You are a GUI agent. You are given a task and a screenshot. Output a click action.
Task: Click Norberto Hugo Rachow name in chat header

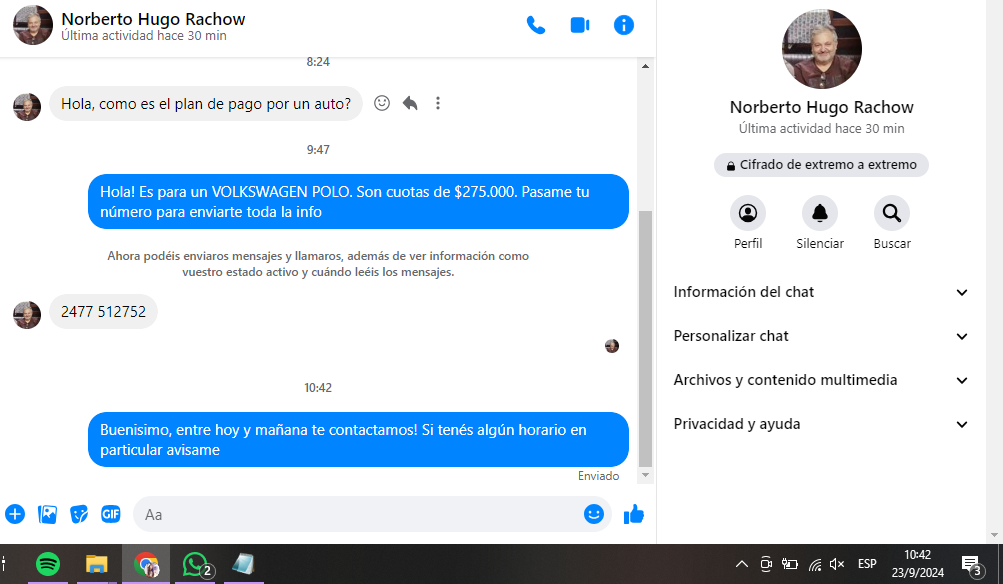point(153,19)
